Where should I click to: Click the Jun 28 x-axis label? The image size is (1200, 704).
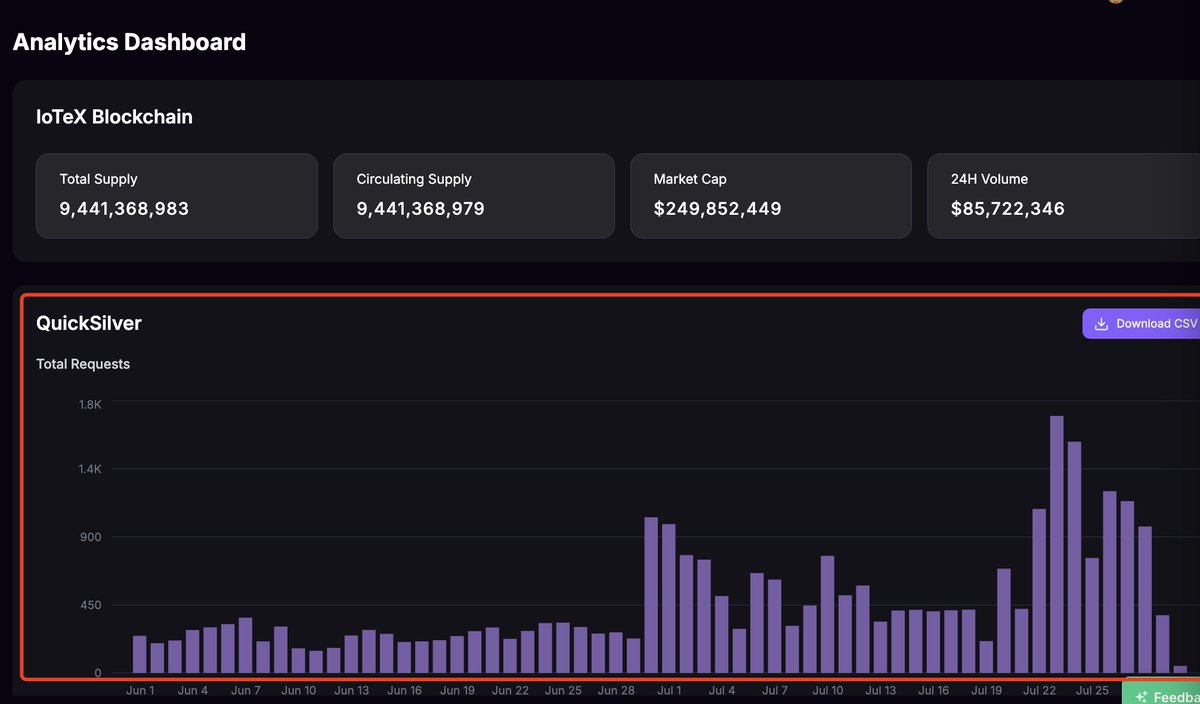(x=616, y=690)
